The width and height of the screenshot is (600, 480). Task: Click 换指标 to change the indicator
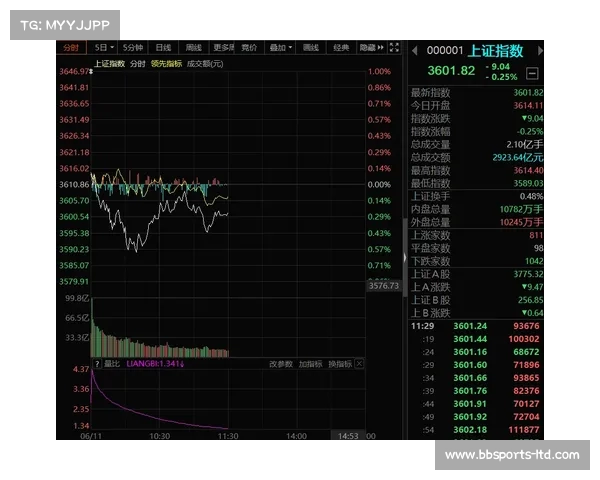340,364
